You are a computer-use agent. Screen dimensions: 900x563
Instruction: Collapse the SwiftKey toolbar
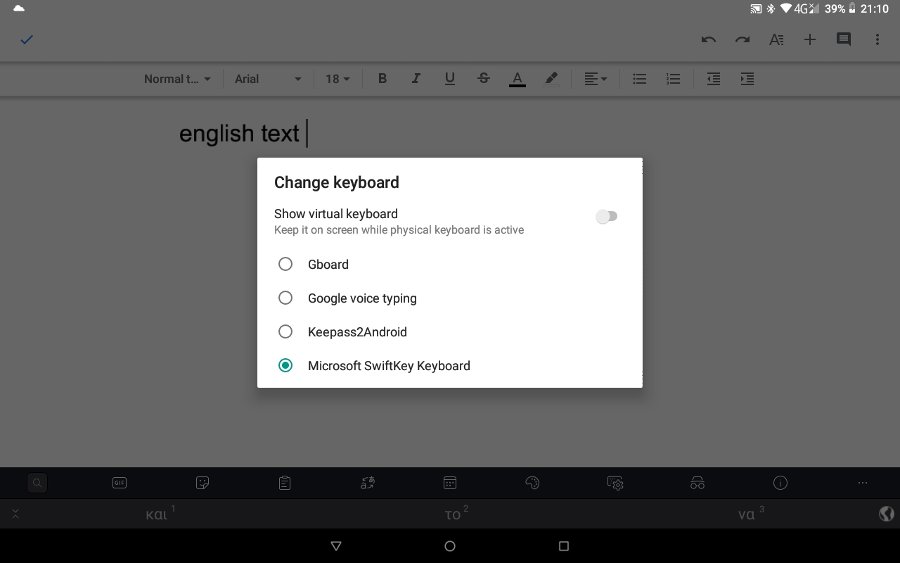pyautogui.click(x=15, y=514)
